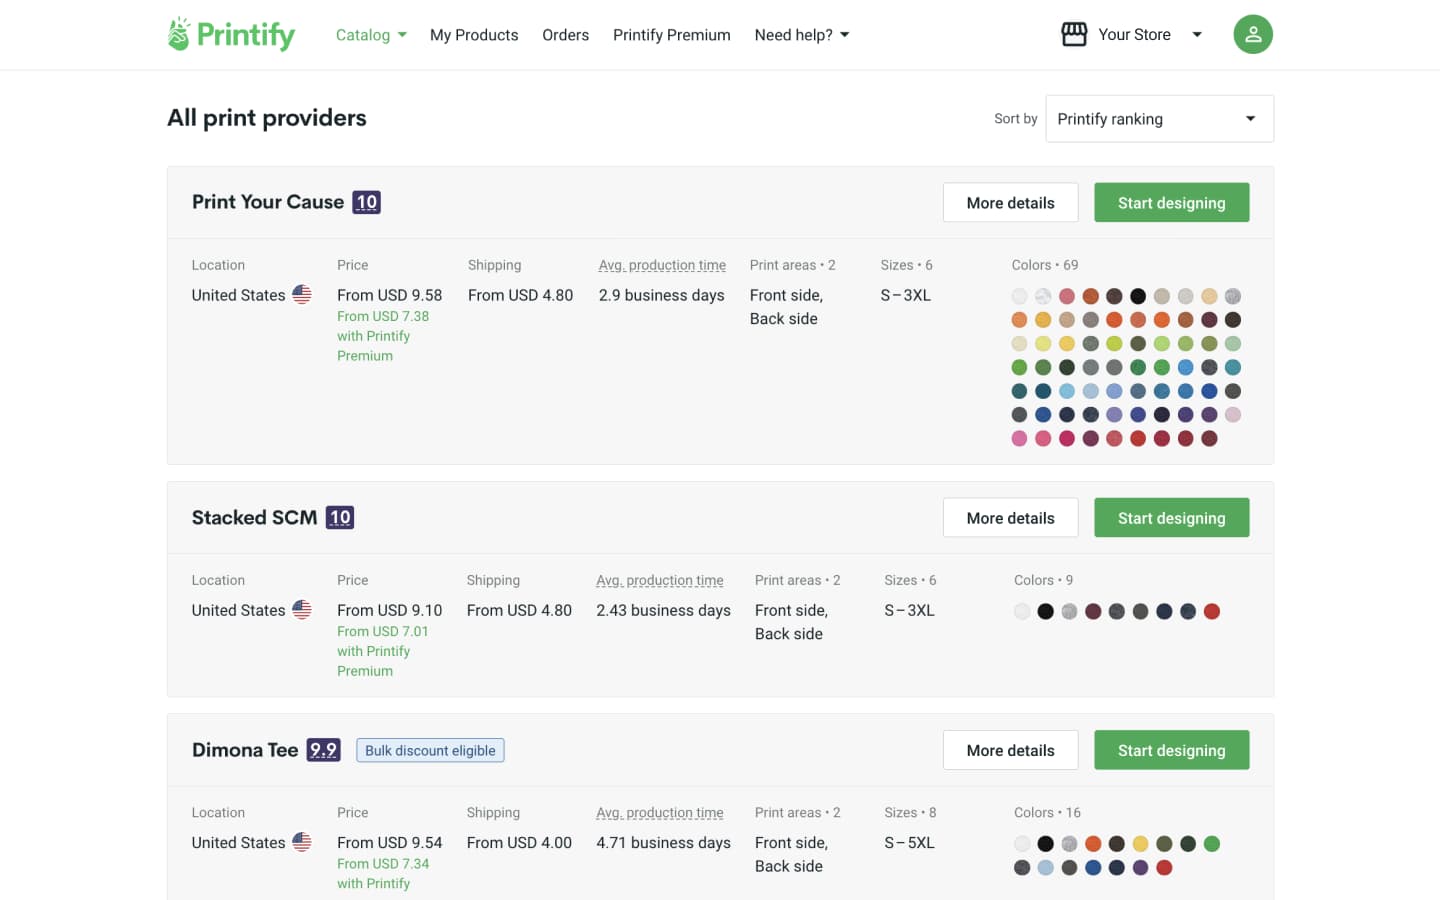Open Printify Premium page

672,35
